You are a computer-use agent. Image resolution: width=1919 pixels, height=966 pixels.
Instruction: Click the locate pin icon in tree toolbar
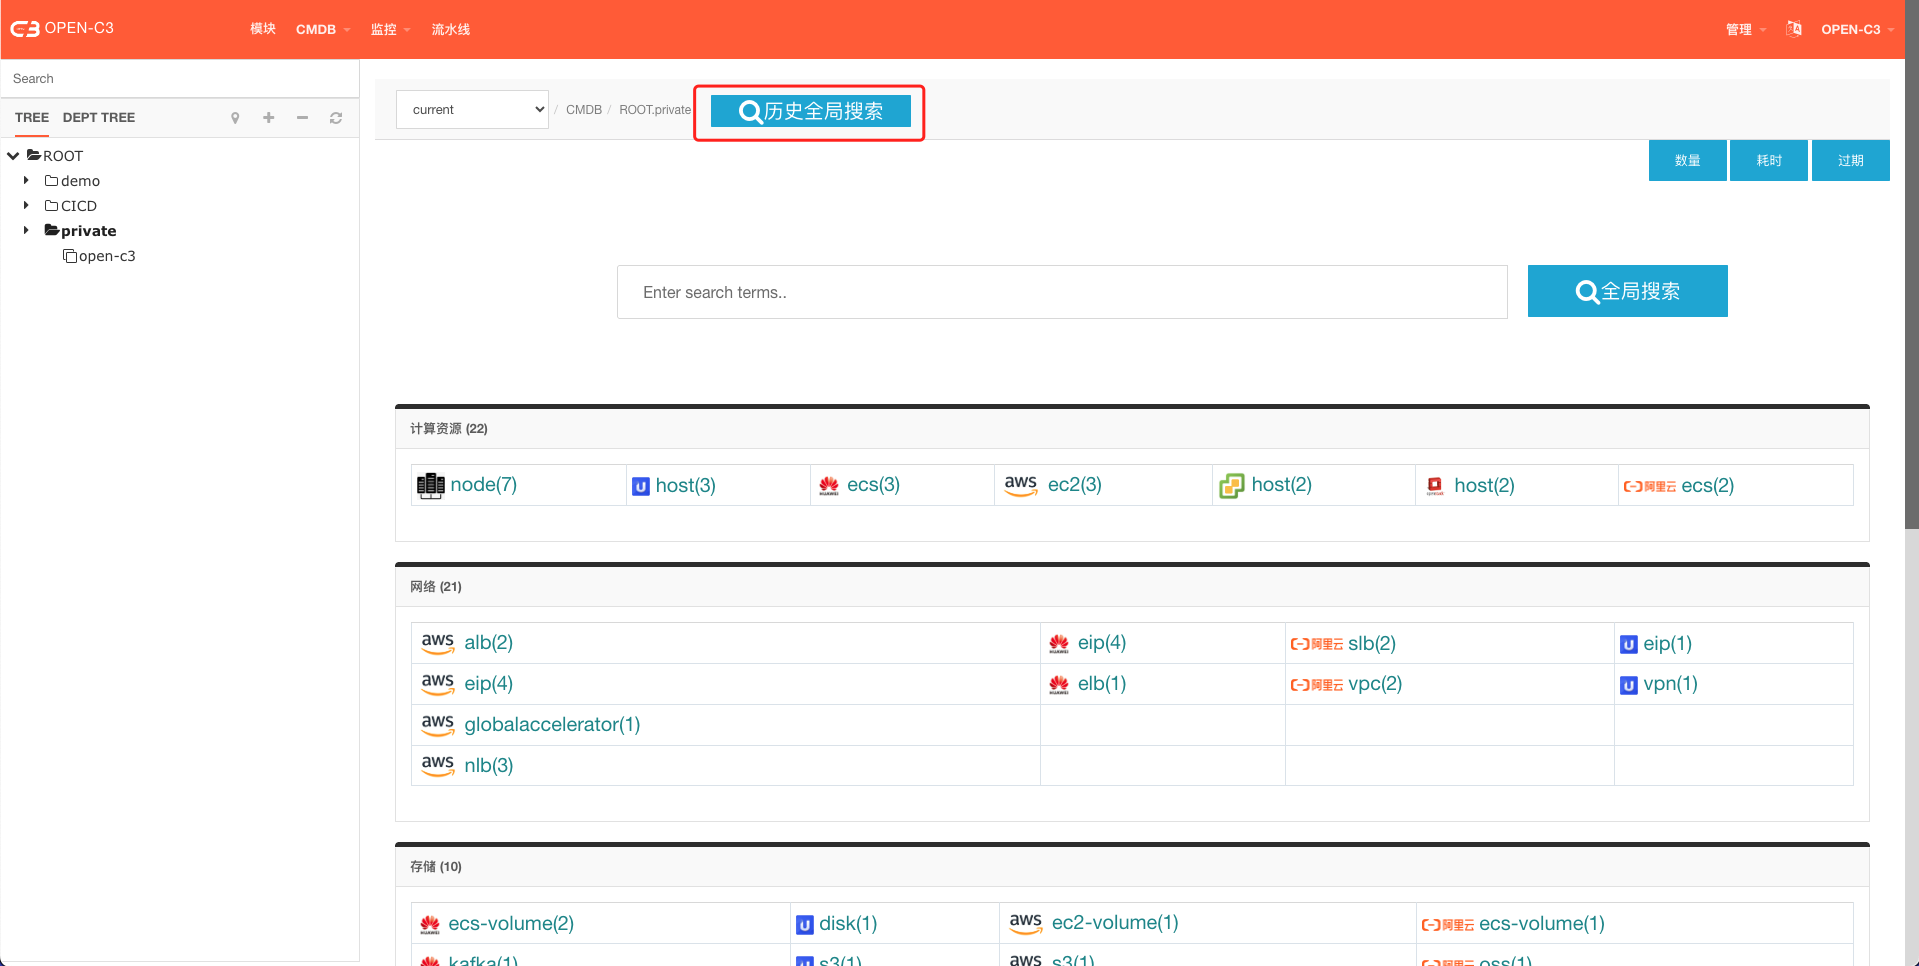pyautogui.click(x=235, y=118)
